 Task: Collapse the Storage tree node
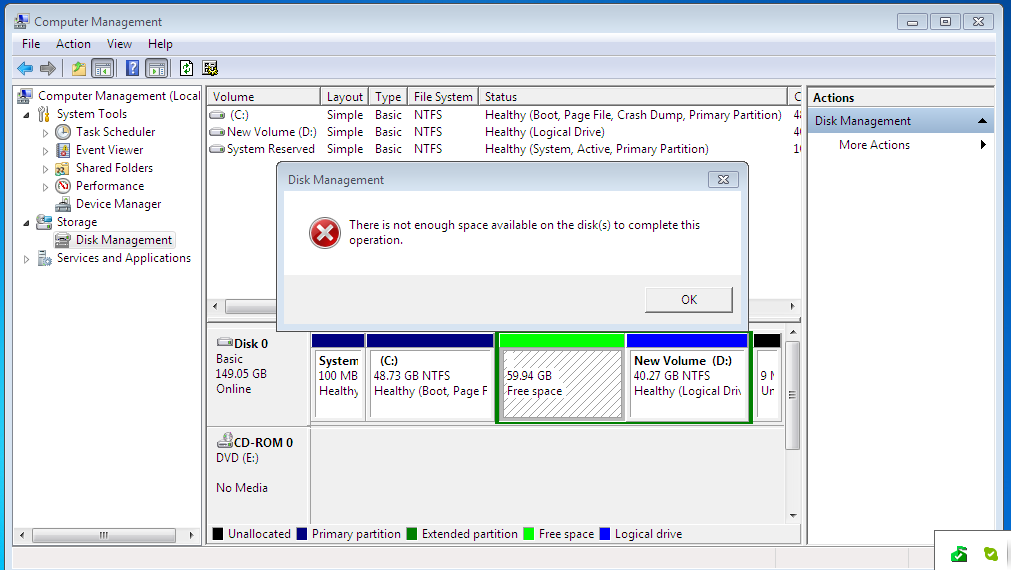tap(26, 223)
